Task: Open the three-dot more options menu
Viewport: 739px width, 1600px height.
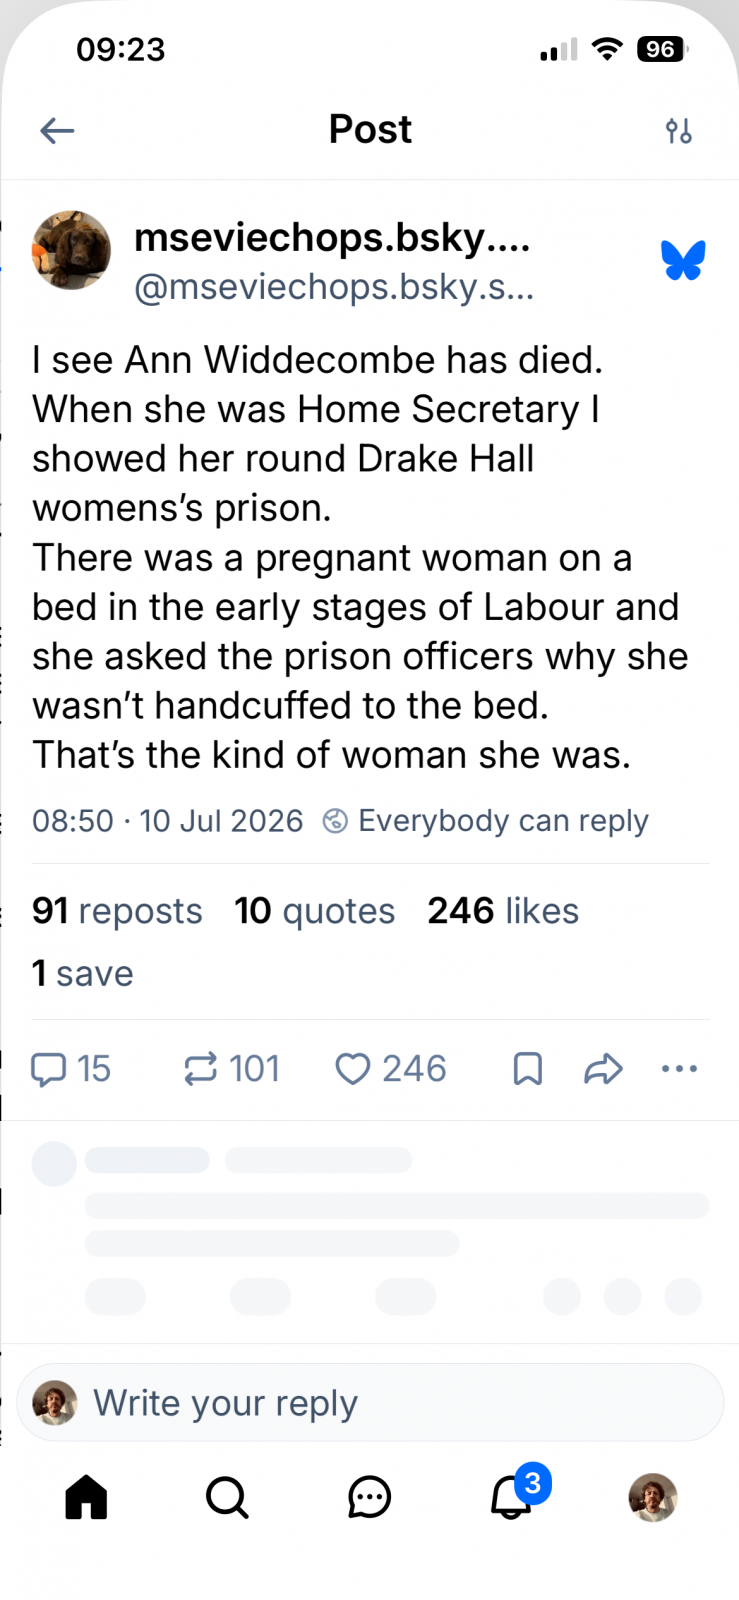Action: pos(680,1069)
